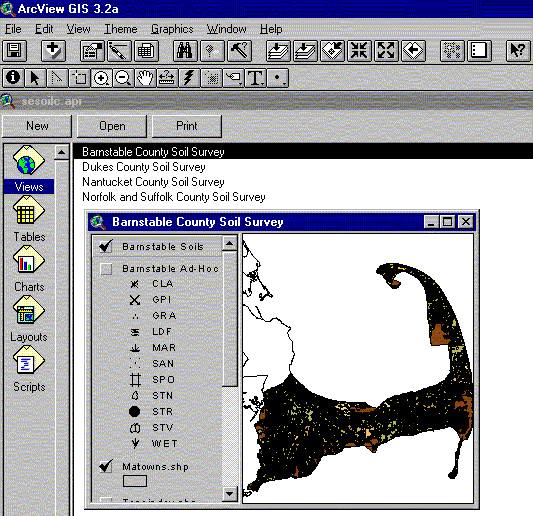
Task: Click the Zoom to Full Extent icon
Action: pos(278,51)
